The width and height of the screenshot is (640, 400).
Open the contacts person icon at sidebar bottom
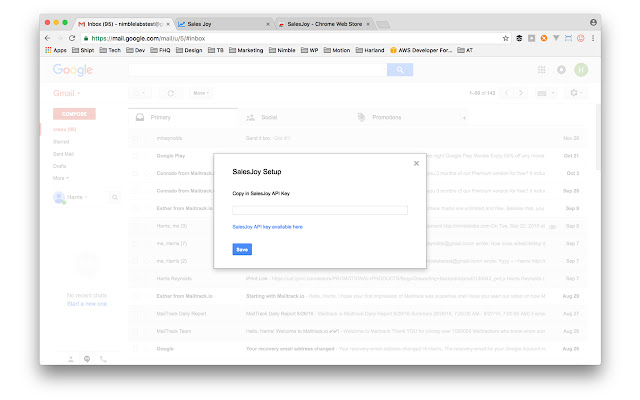click(x=71, y=359)
